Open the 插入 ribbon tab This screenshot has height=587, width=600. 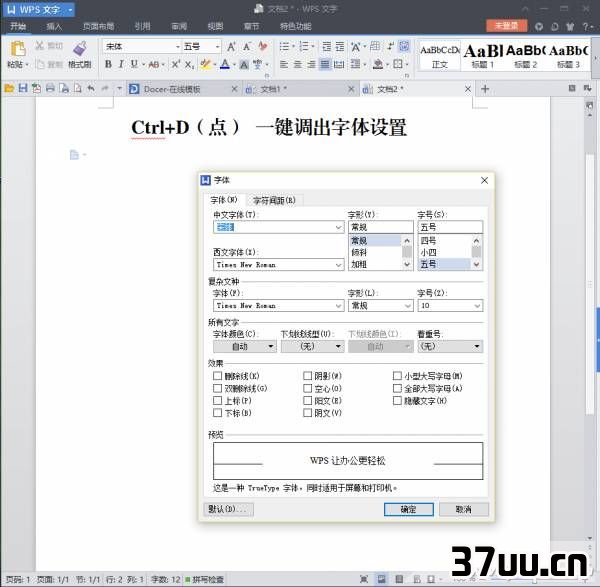click(54, 26)
